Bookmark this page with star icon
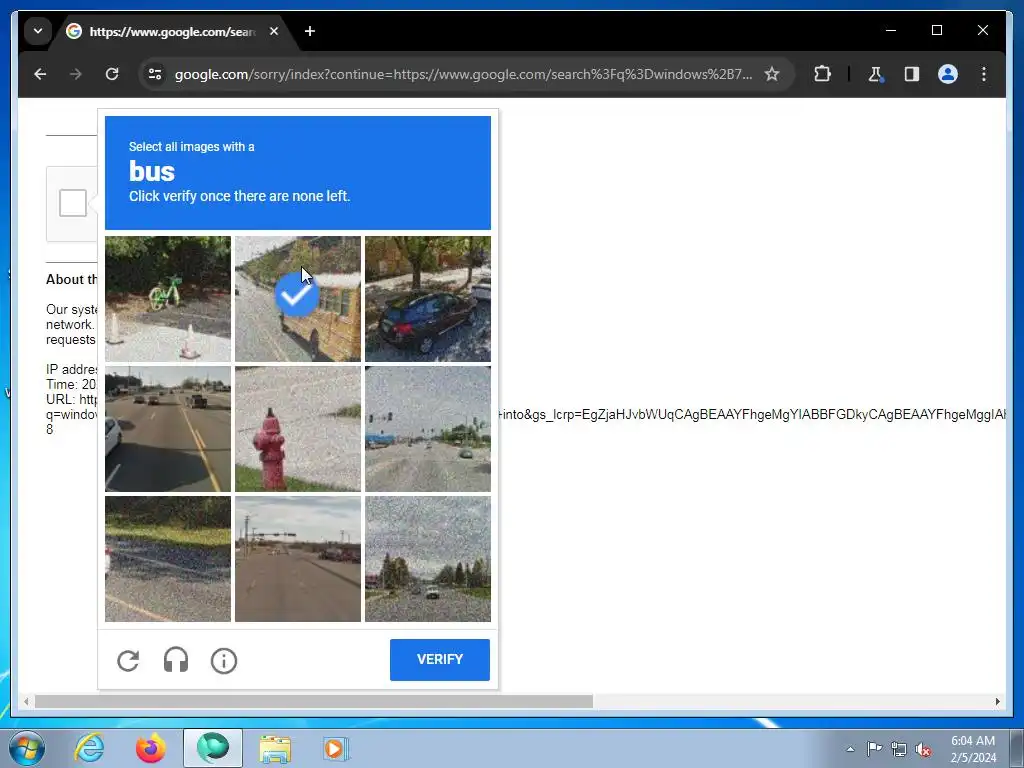Screen dimensions: 1024x768 pos(772,74)
